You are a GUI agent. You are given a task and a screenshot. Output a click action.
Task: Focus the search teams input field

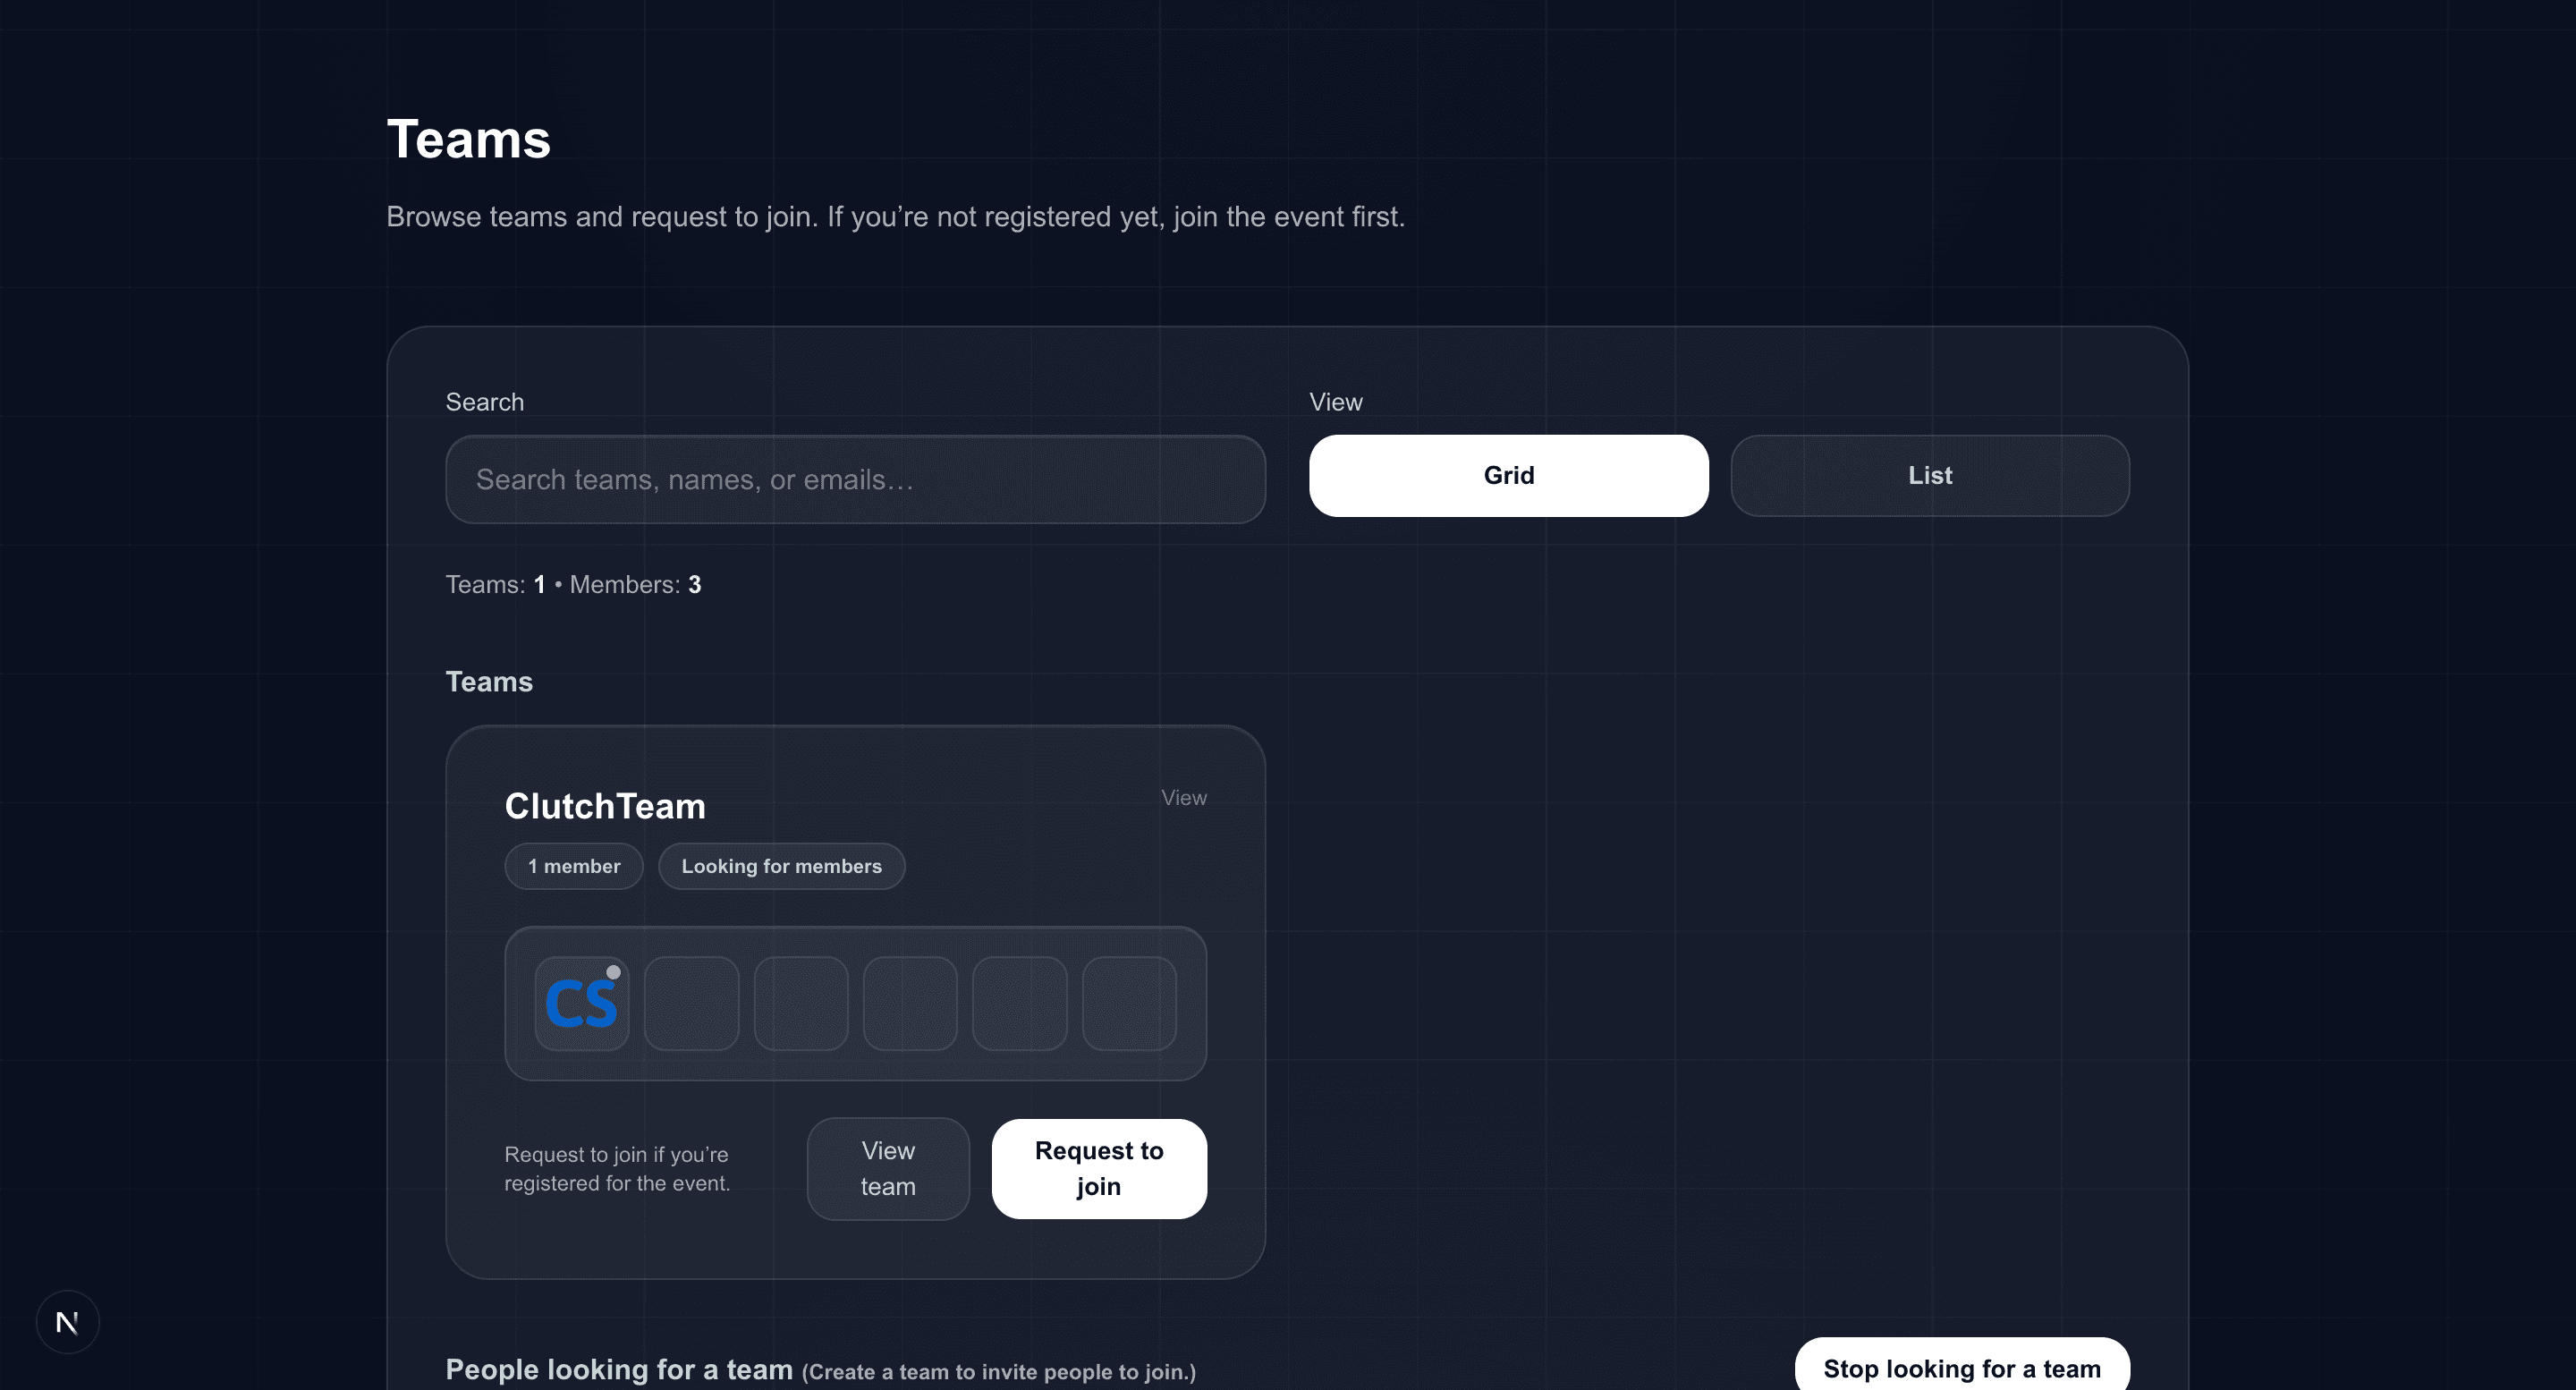(855, 479)
